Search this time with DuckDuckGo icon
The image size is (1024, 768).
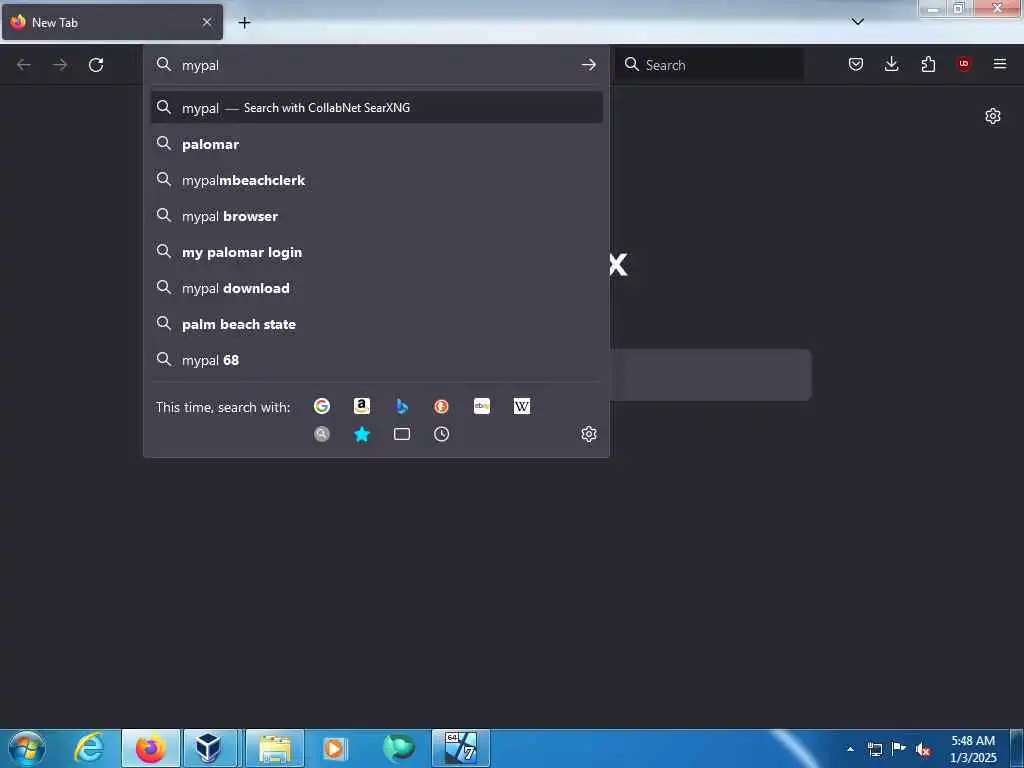[x=441, y=406]
